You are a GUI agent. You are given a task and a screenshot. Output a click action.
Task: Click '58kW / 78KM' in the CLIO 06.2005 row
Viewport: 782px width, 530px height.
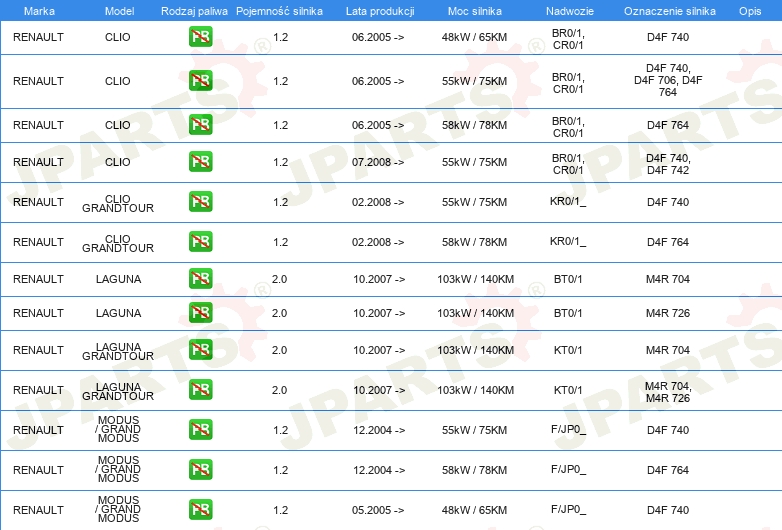(x=474, y=125)
